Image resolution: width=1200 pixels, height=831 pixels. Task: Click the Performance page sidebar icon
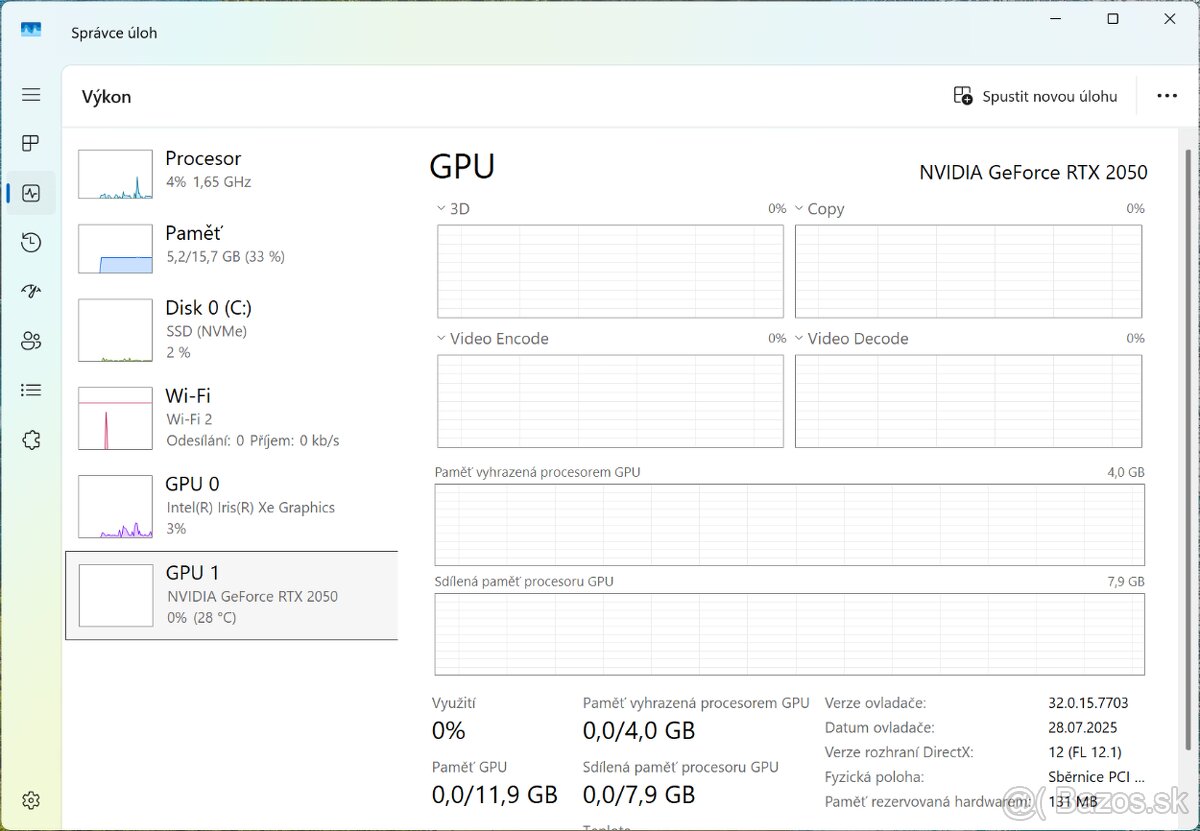pos(31,193)
